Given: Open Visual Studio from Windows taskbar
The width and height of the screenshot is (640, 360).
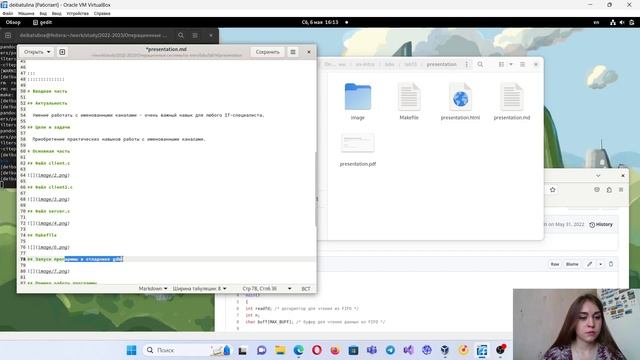Looking at the screenshot, I should [x=409, y=350].
